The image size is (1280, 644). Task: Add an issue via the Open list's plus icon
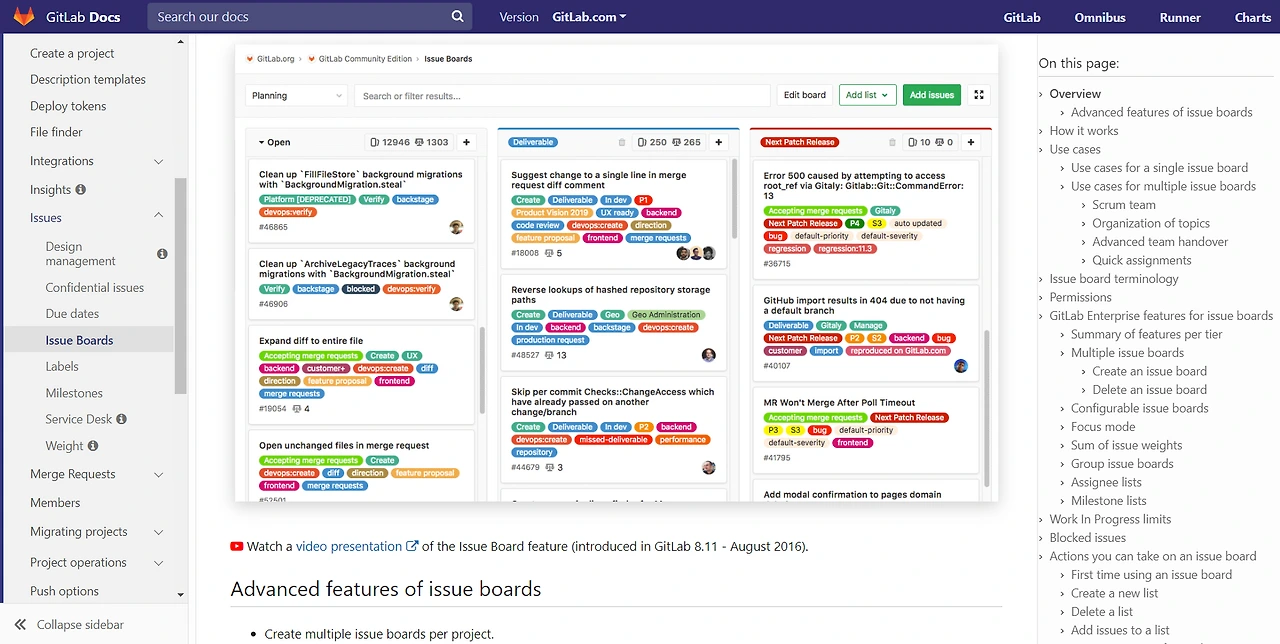click(x=466, y=142)
